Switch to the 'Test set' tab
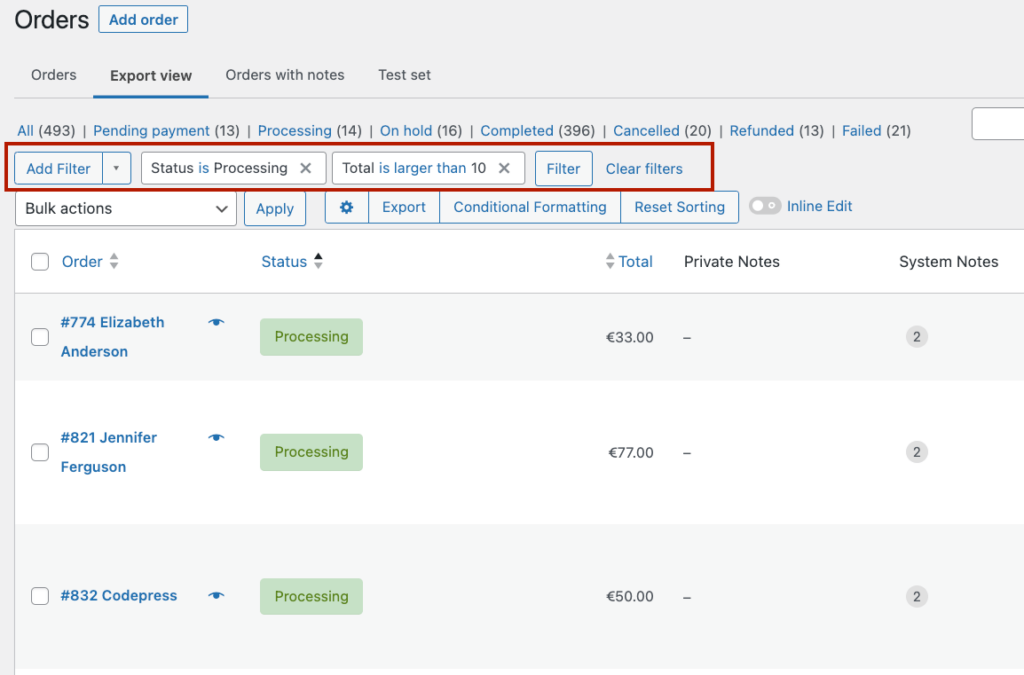This screenshot has height=675, width=1024. pyautogui.click(x=404, y=75)
